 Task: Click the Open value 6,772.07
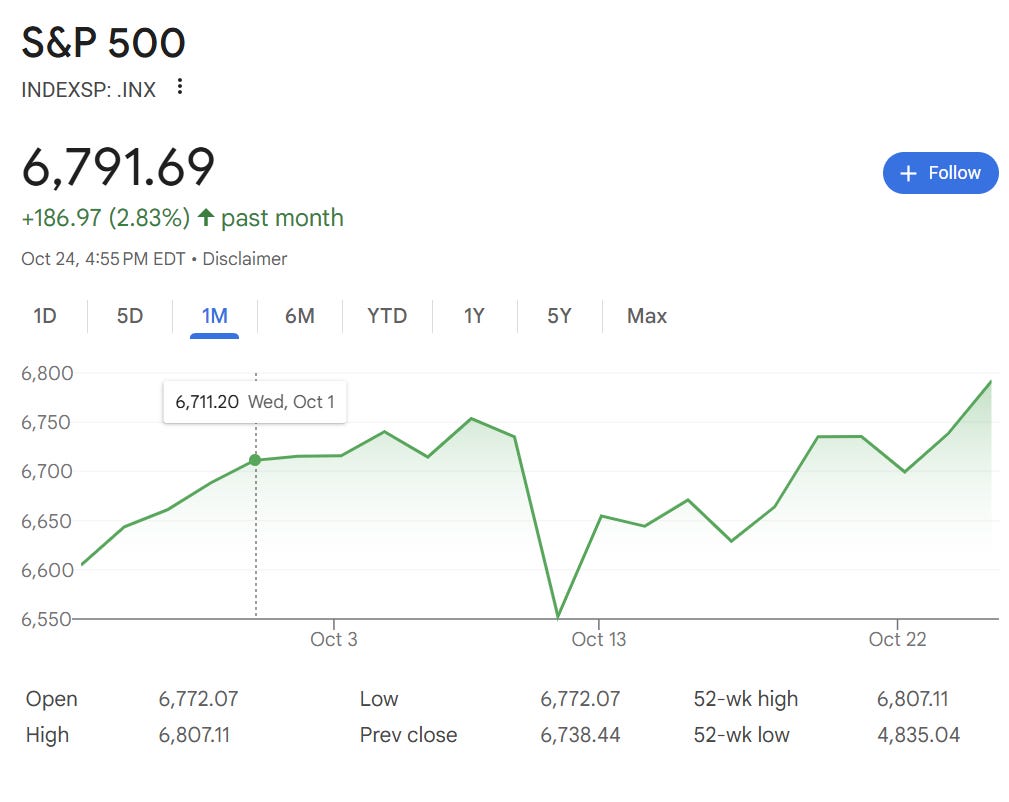[x=198, y=699]
